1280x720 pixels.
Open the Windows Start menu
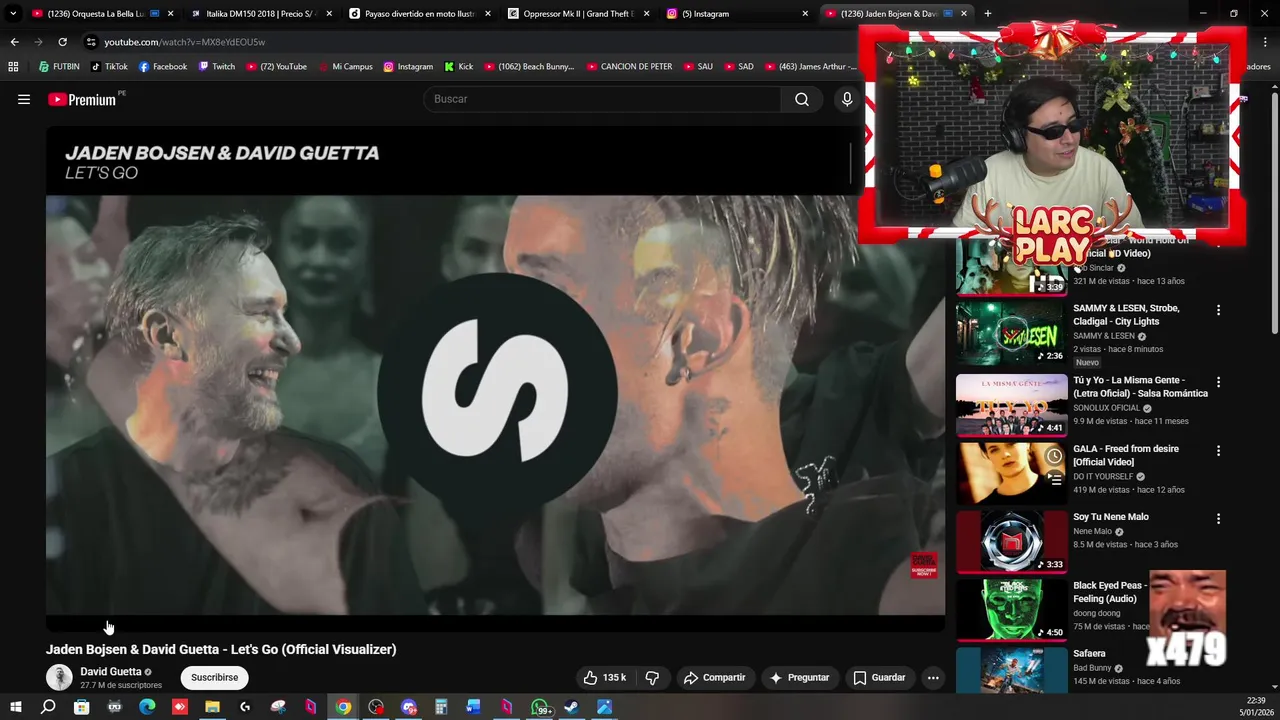pos(15,707)
